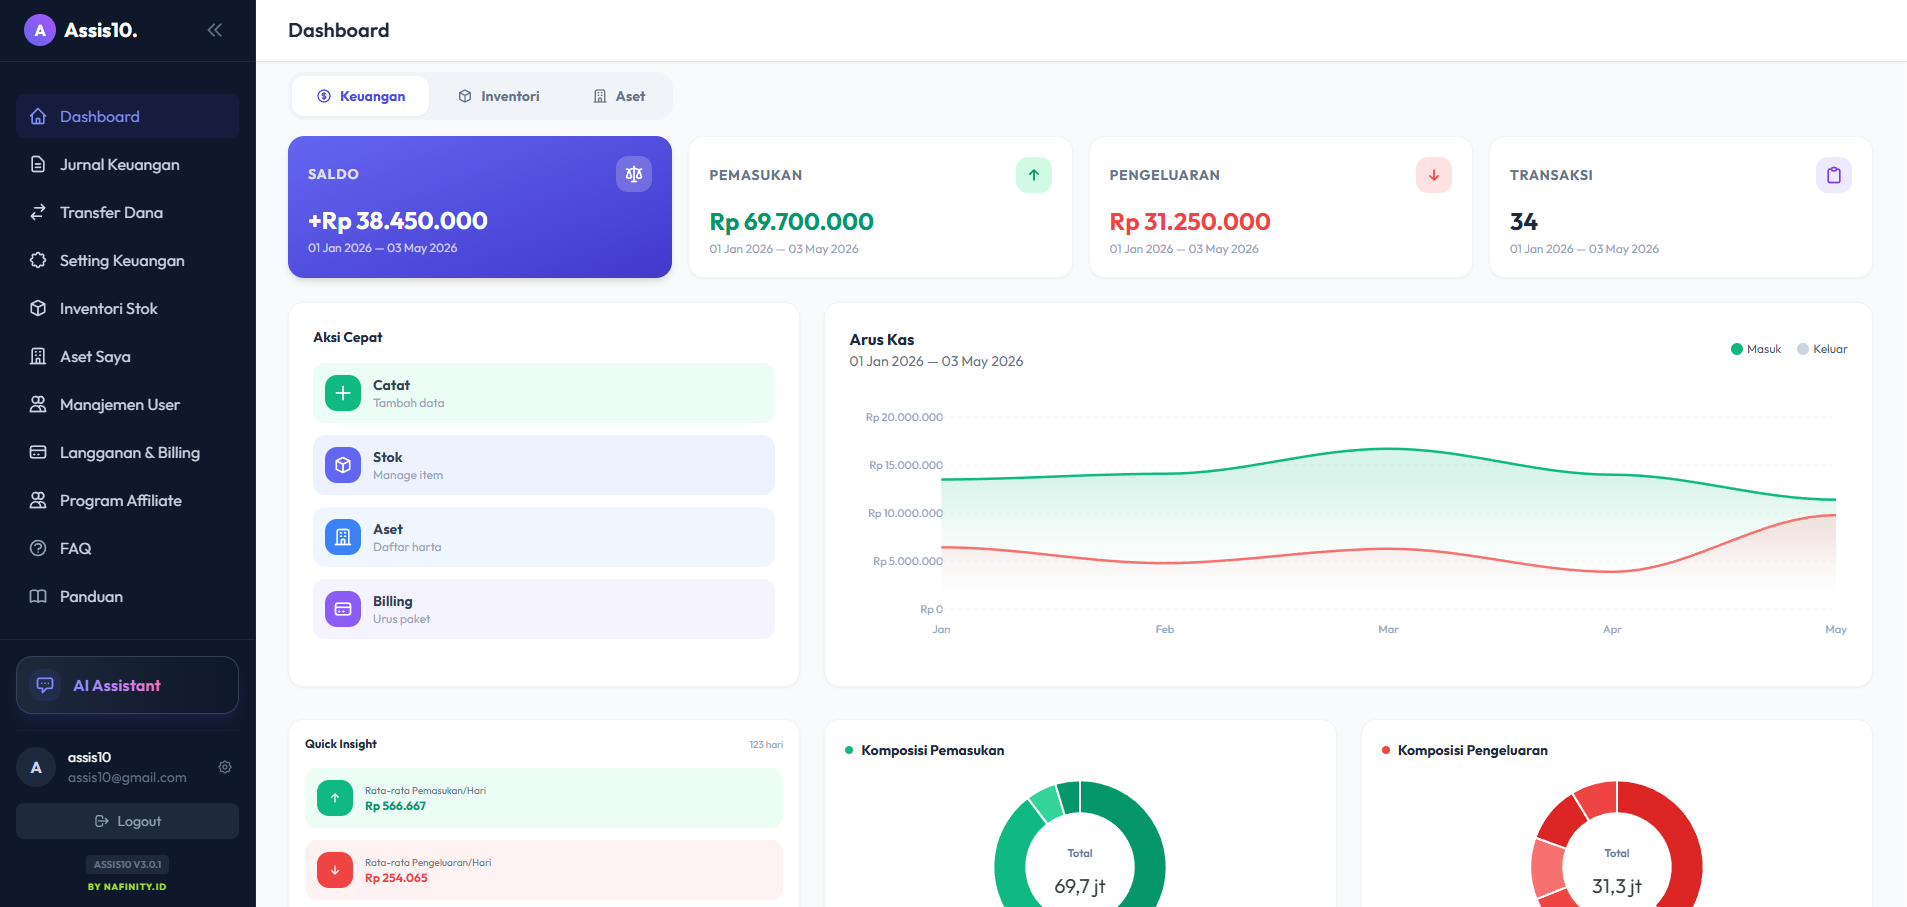Click the Rata-rata Pemasukan/Hari up arrow icon

[x=335, y=798]
